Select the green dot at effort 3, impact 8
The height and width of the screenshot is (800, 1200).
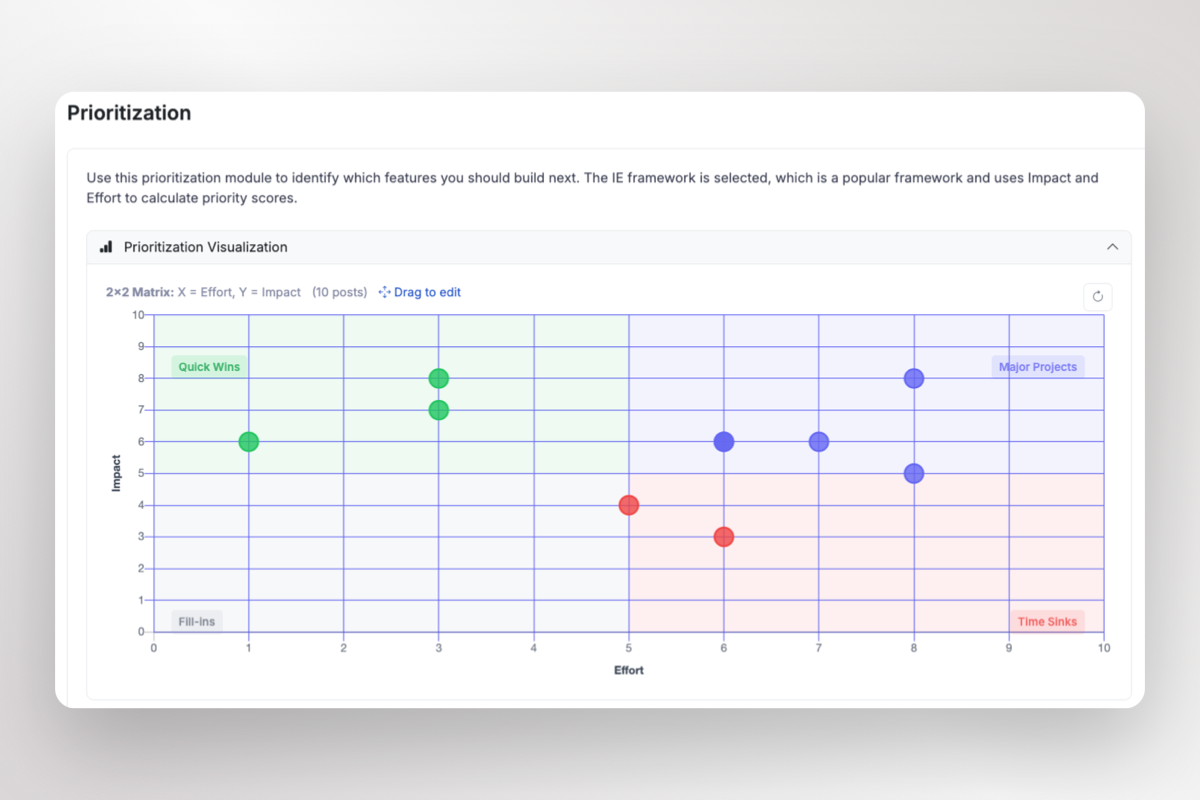438,378
